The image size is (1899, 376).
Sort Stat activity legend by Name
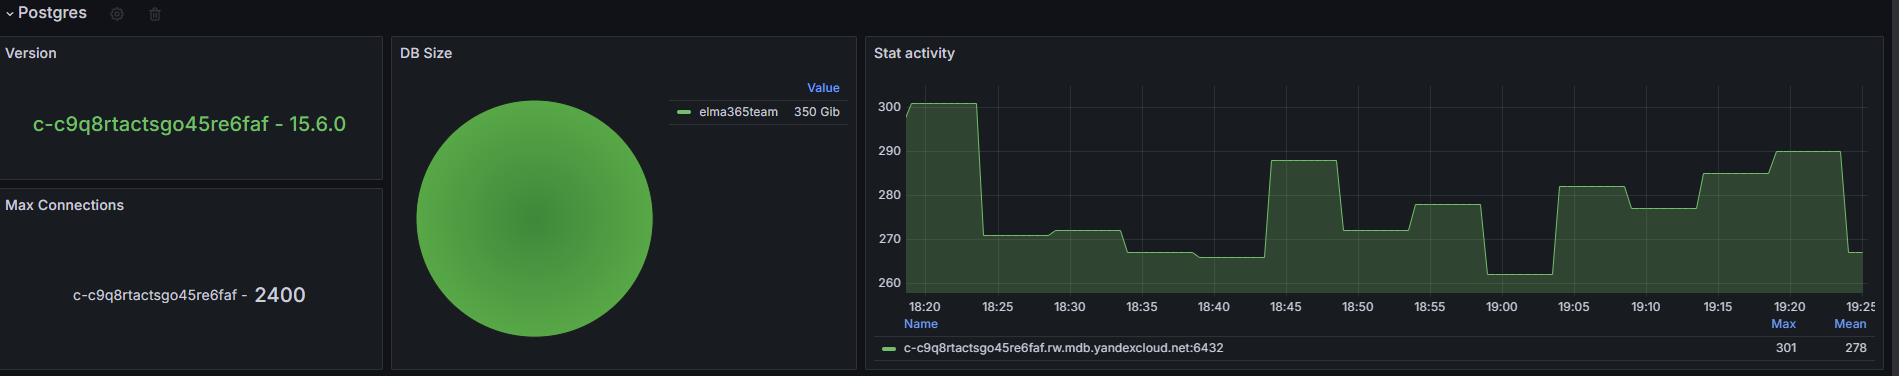coord(921,324)
